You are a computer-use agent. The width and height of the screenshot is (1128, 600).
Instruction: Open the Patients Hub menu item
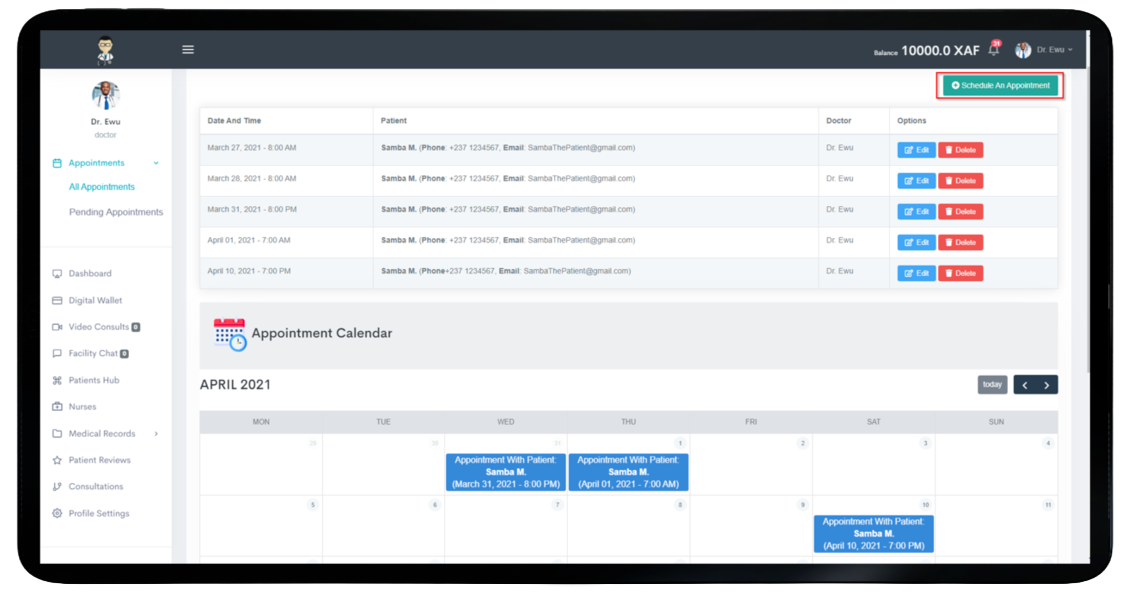point(93,381)
